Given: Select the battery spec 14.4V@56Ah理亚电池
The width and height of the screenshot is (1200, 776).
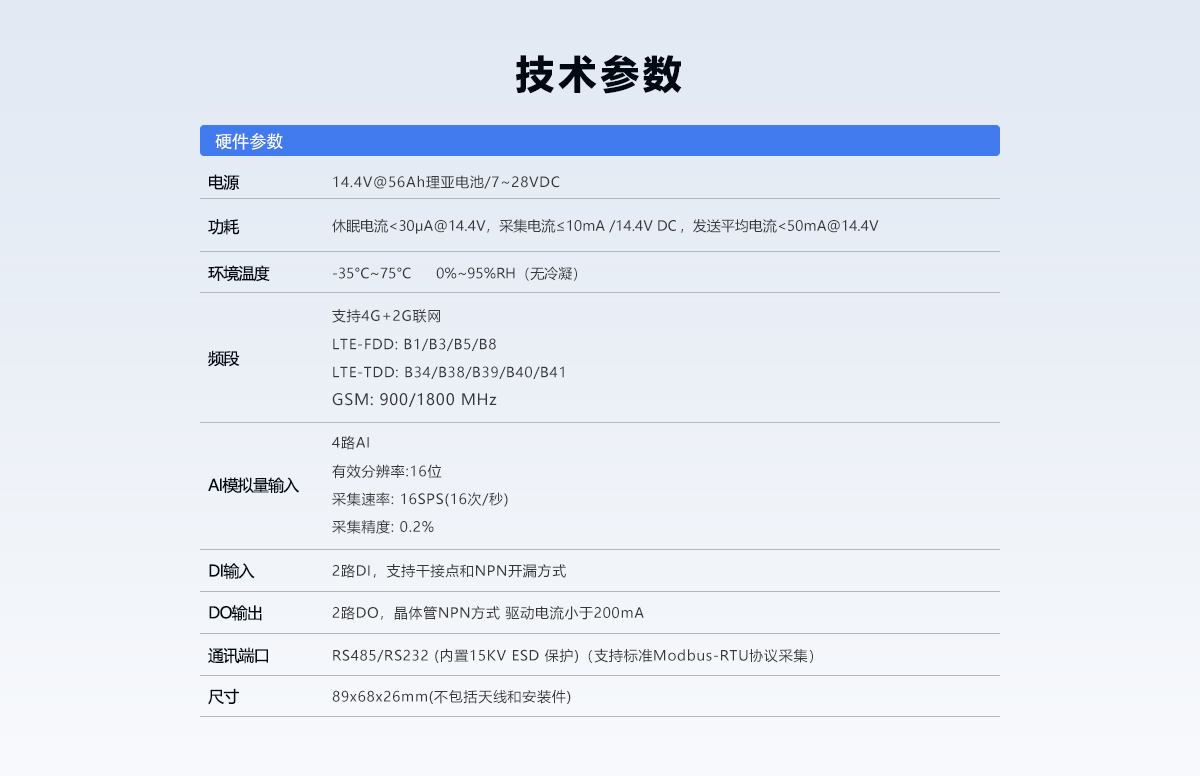Looking at the screenshot, I should point(400,182).
